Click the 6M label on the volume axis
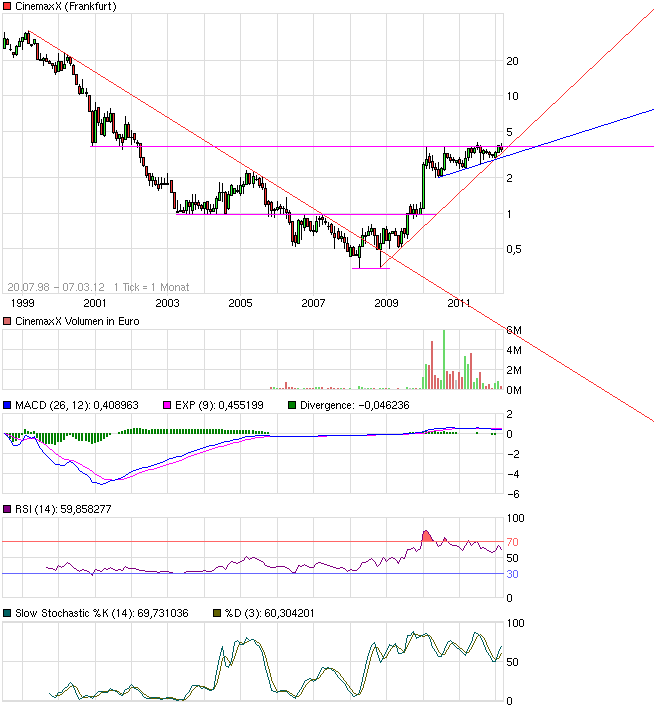The height and width of the screenshot is (710, 654). coord(515,331)
